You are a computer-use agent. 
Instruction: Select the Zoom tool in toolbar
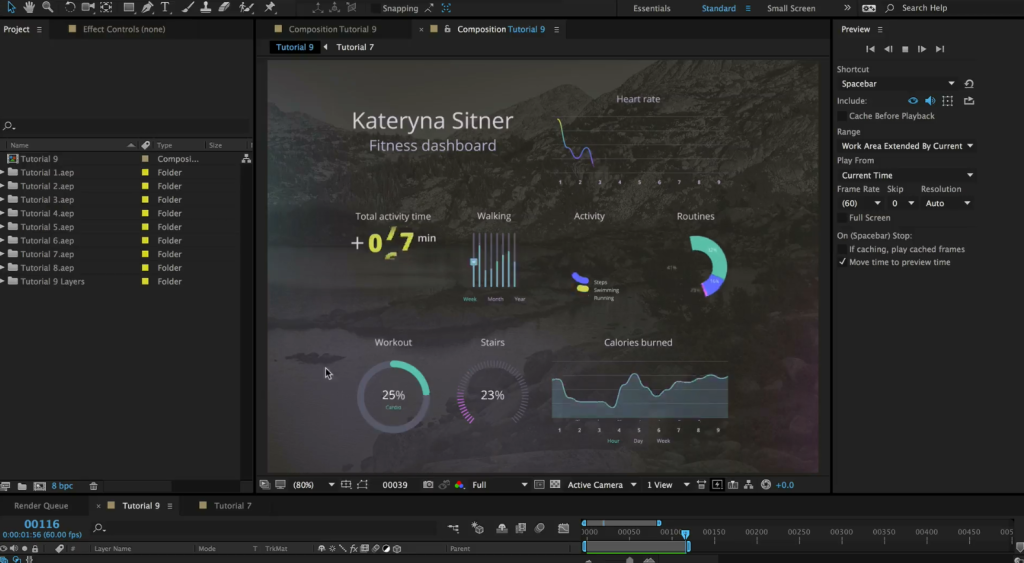[x=47, y=7]
